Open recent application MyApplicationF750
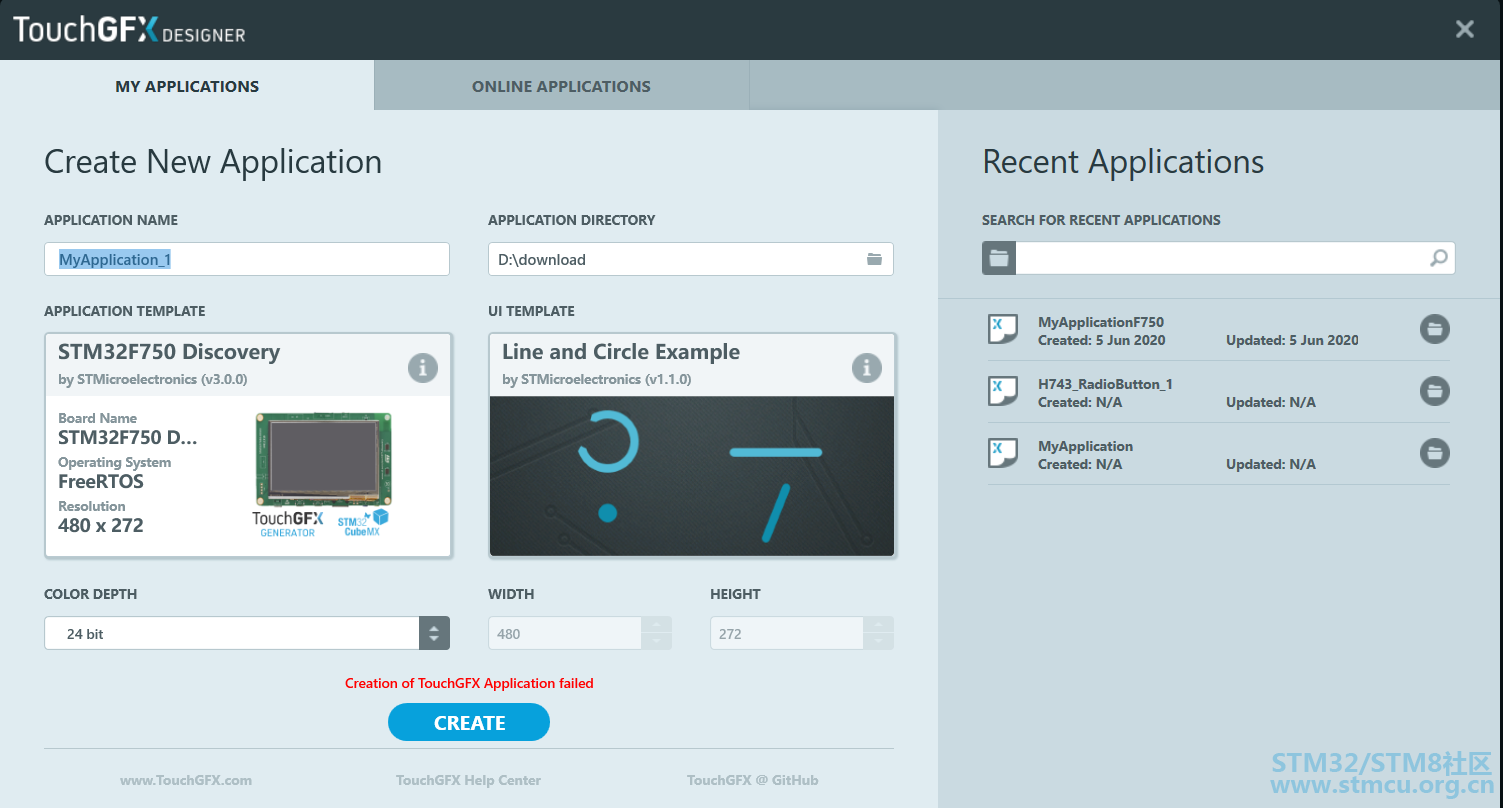 1218,330
